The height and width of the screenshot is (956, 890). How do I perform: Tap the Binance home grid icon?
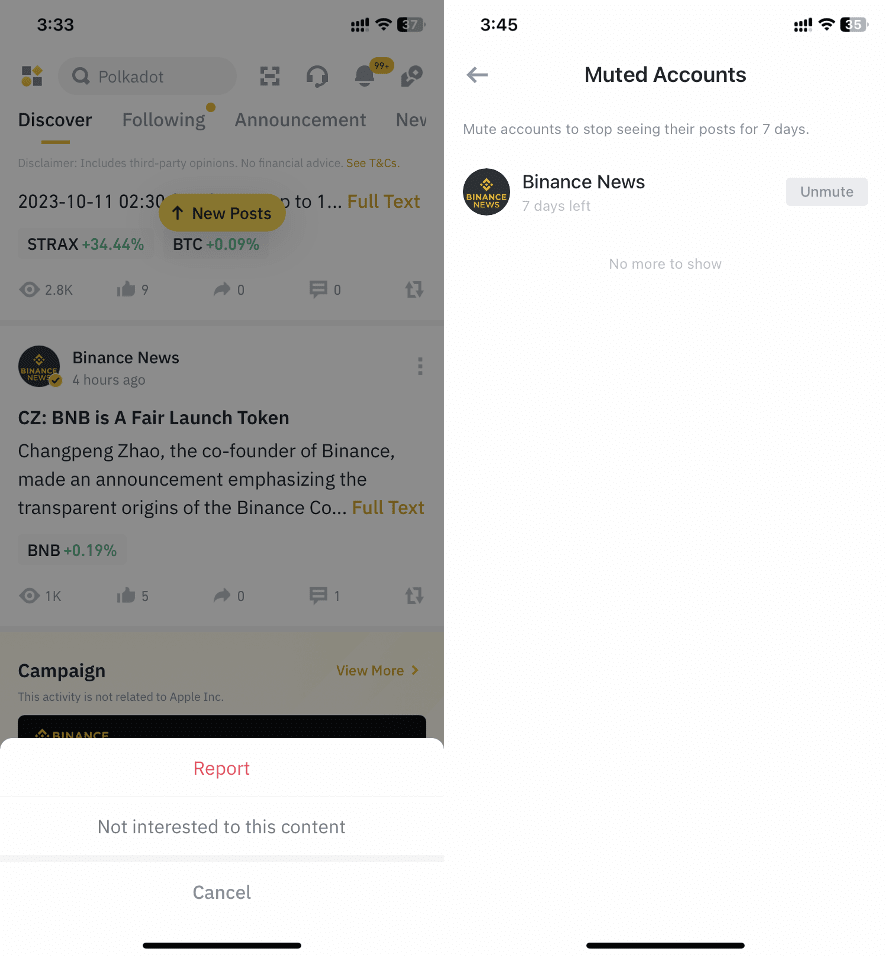(x=32, y=76)
